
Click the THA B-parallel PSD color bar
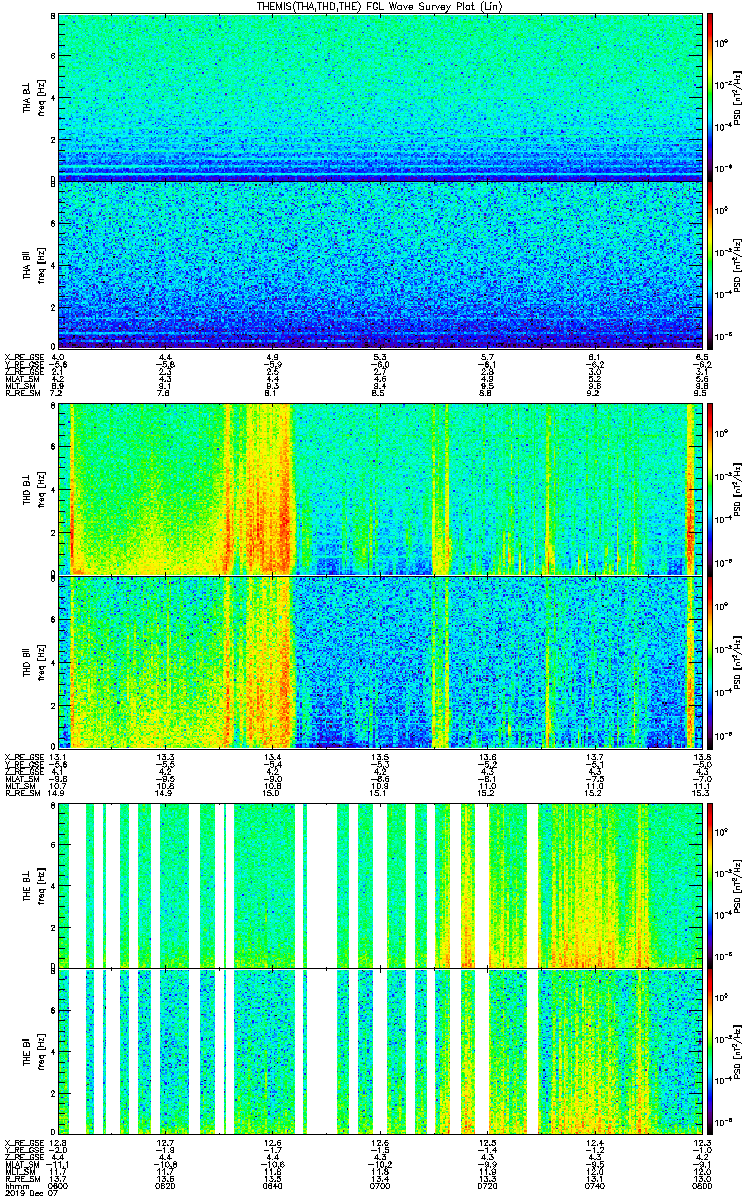click(709, 265)
